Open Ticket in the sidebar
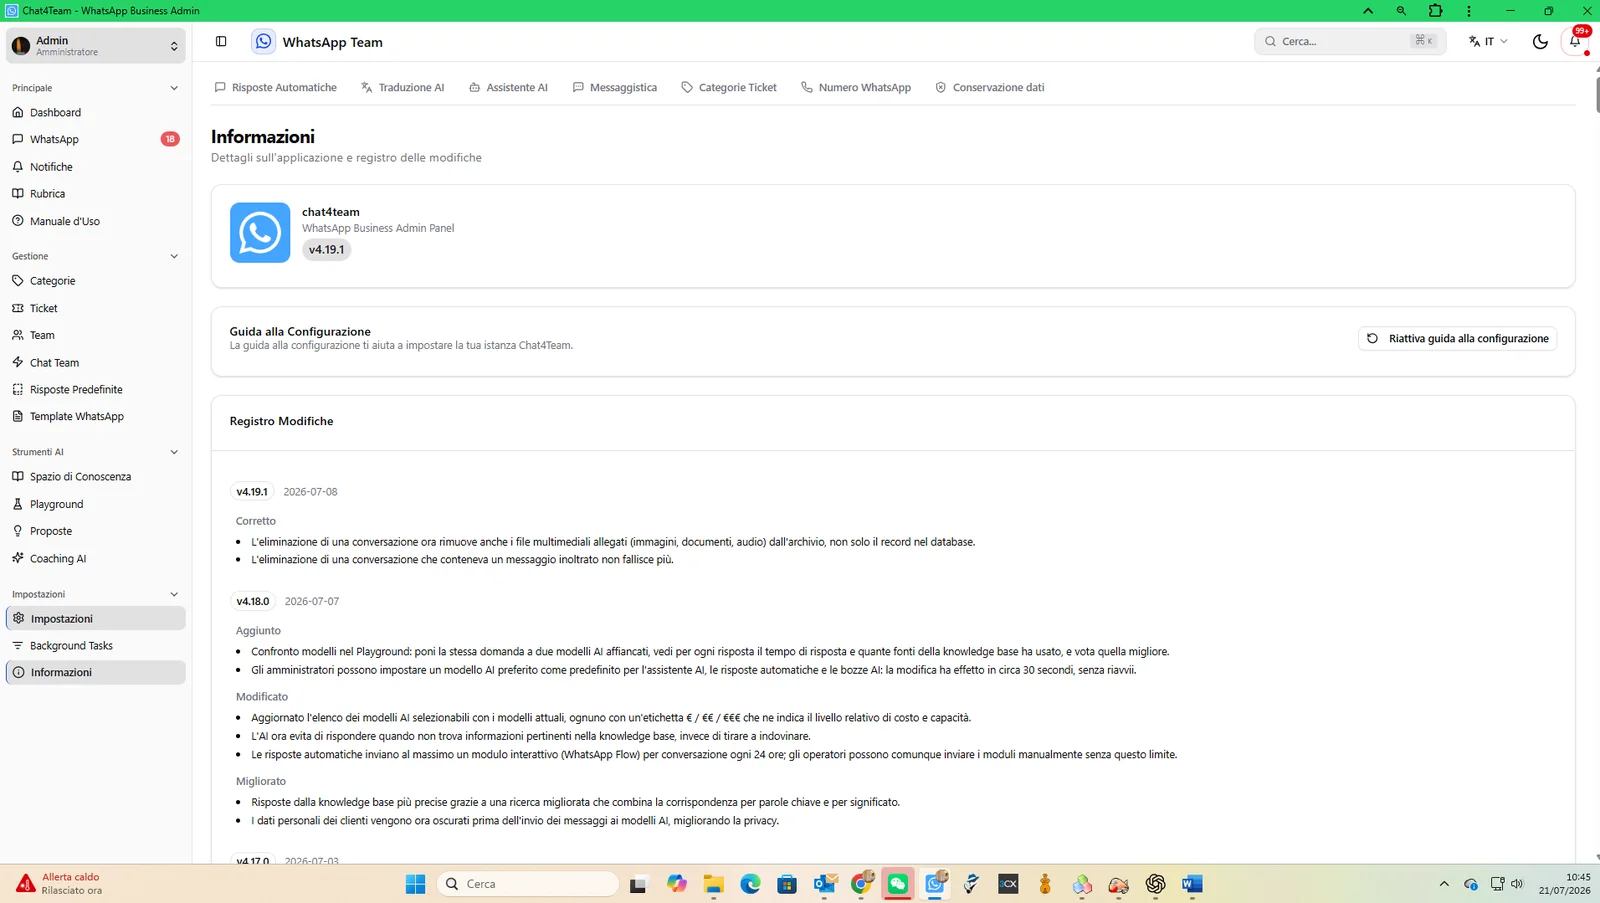Image resolution: width=1600 pixels, height=903 pixels. click(95, 308)
